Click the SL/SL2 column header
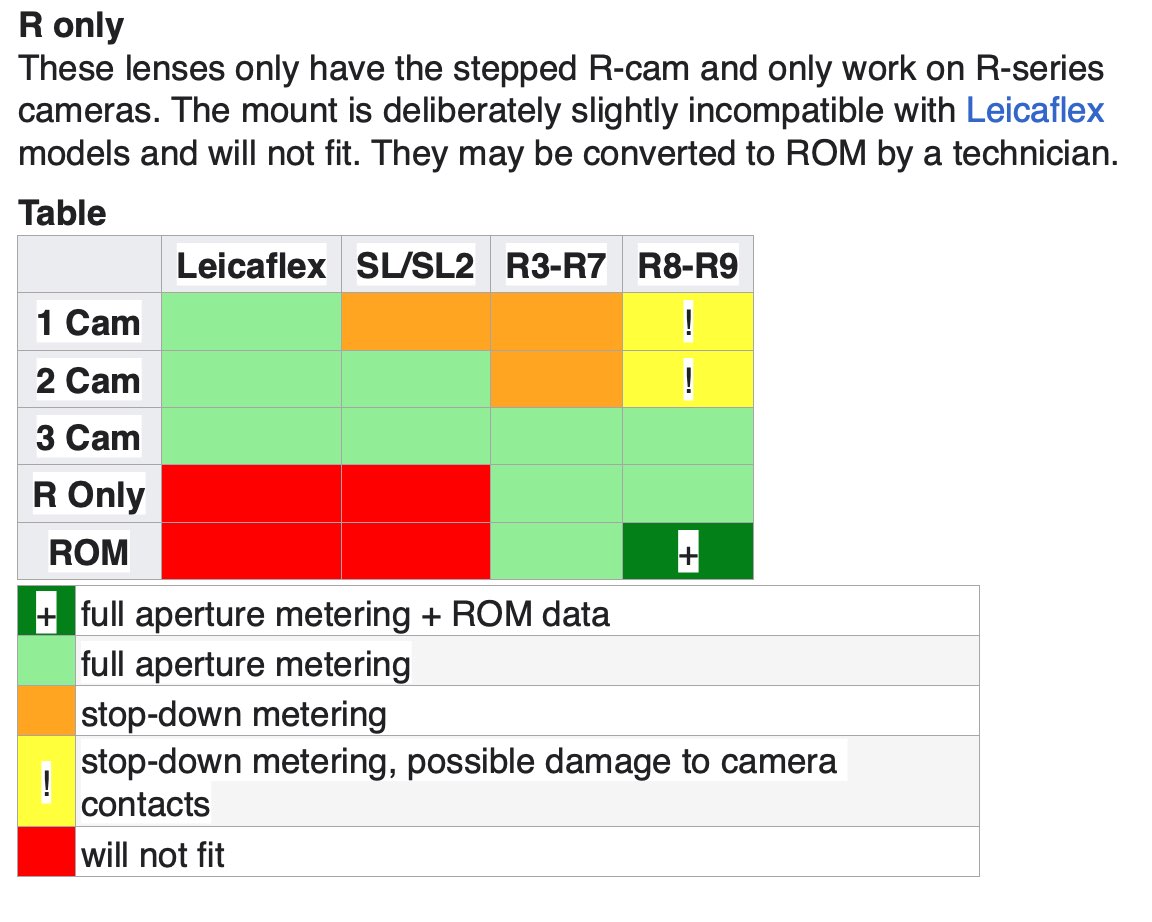Image resolution: width=1152 pixels, height=922 pixels. click(415, 266)
